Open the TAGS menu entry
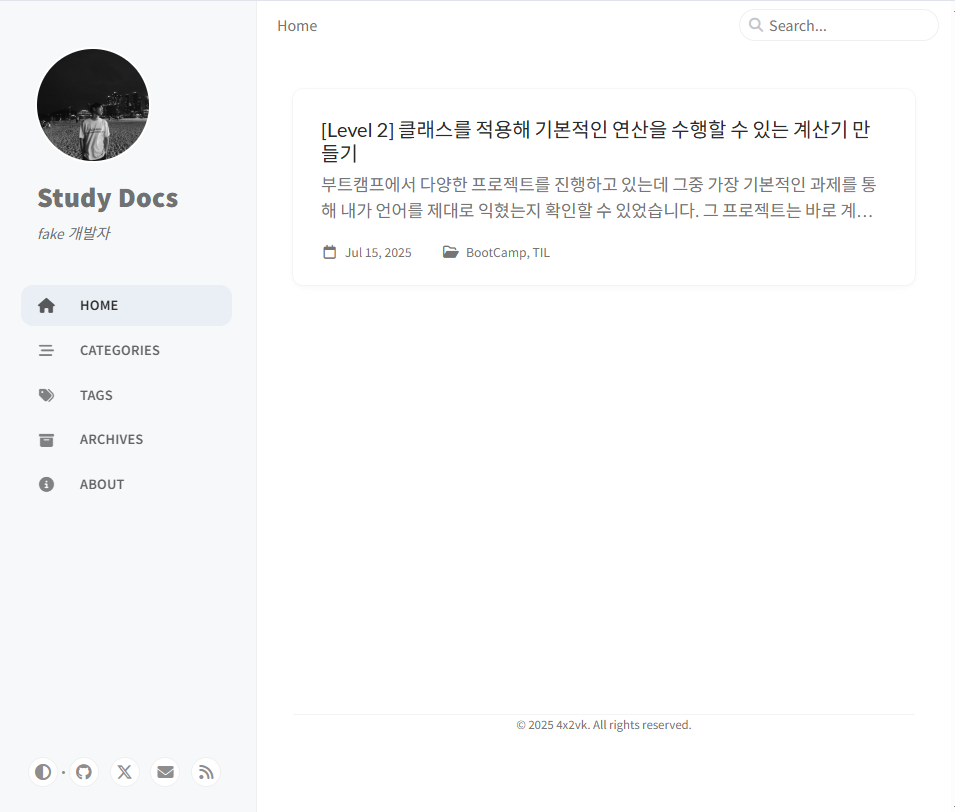The width and height of the screenshot is (955, 812). click(x=96, y=395)
